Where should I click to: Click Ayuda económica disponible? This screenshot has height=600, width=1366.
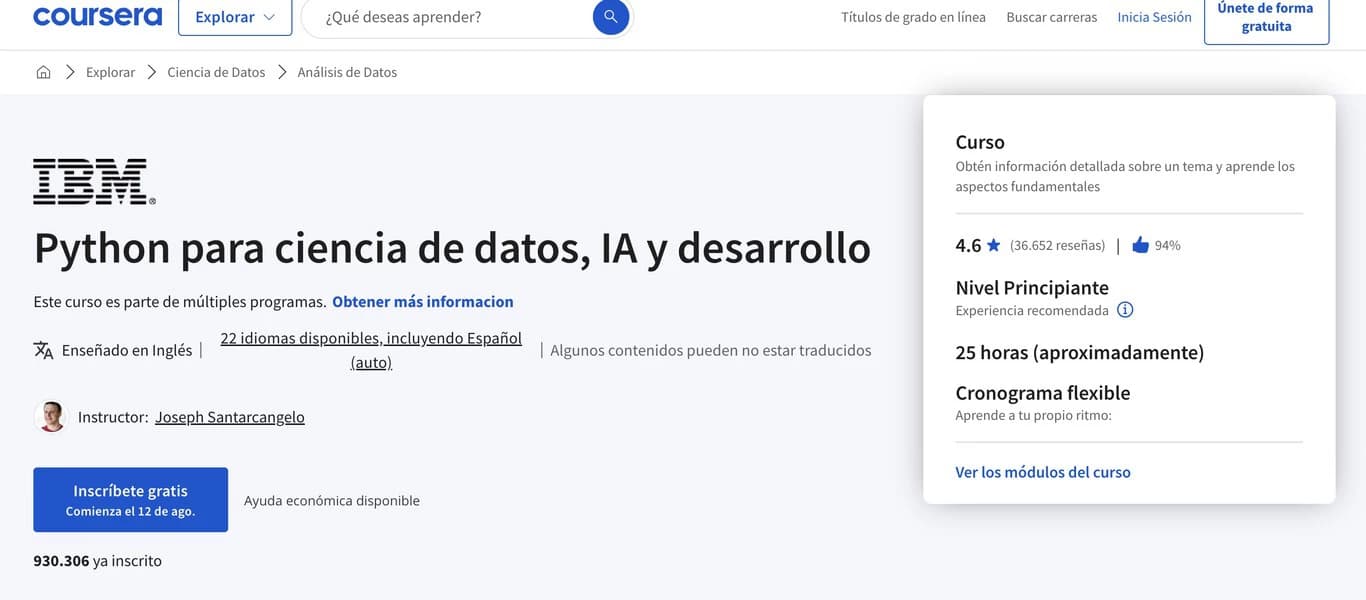[332, 500]
